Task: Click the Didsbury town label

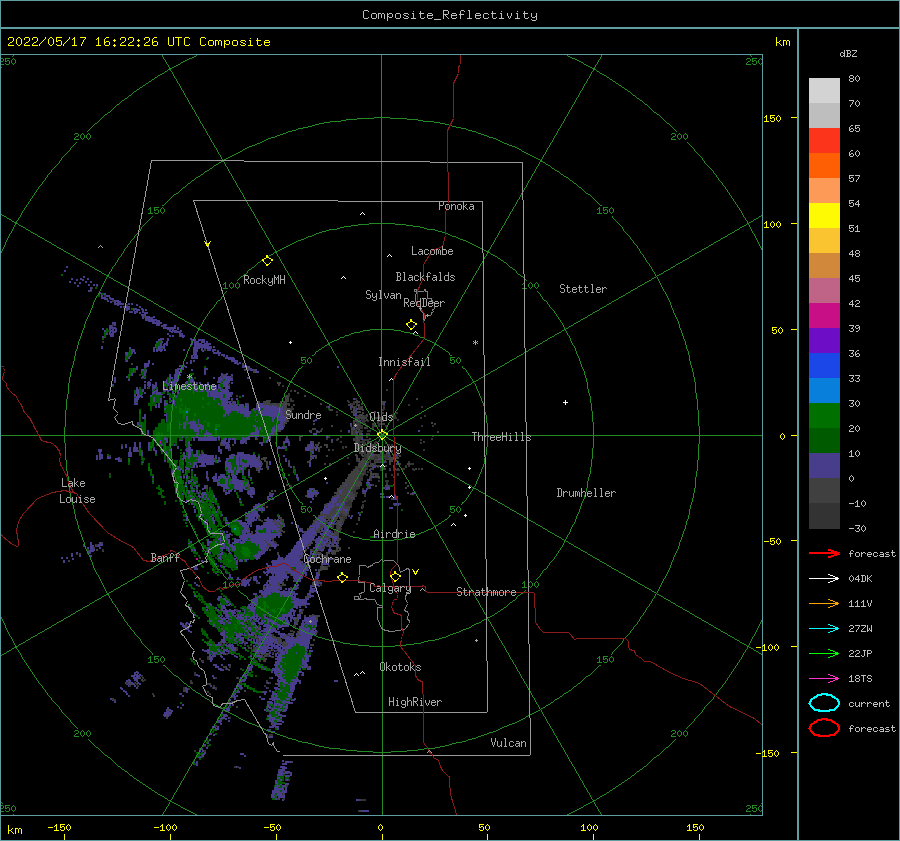Action: click(377, 448)
